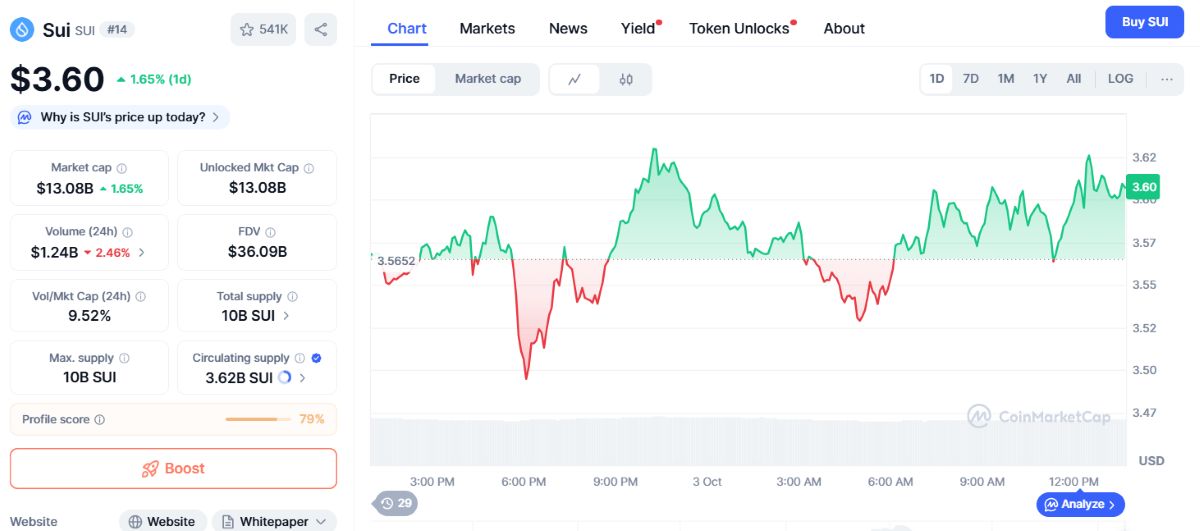Viewport: 1200px width, 531px height.
Task: Set chart range to 1M
Action: click(1006, 78)
